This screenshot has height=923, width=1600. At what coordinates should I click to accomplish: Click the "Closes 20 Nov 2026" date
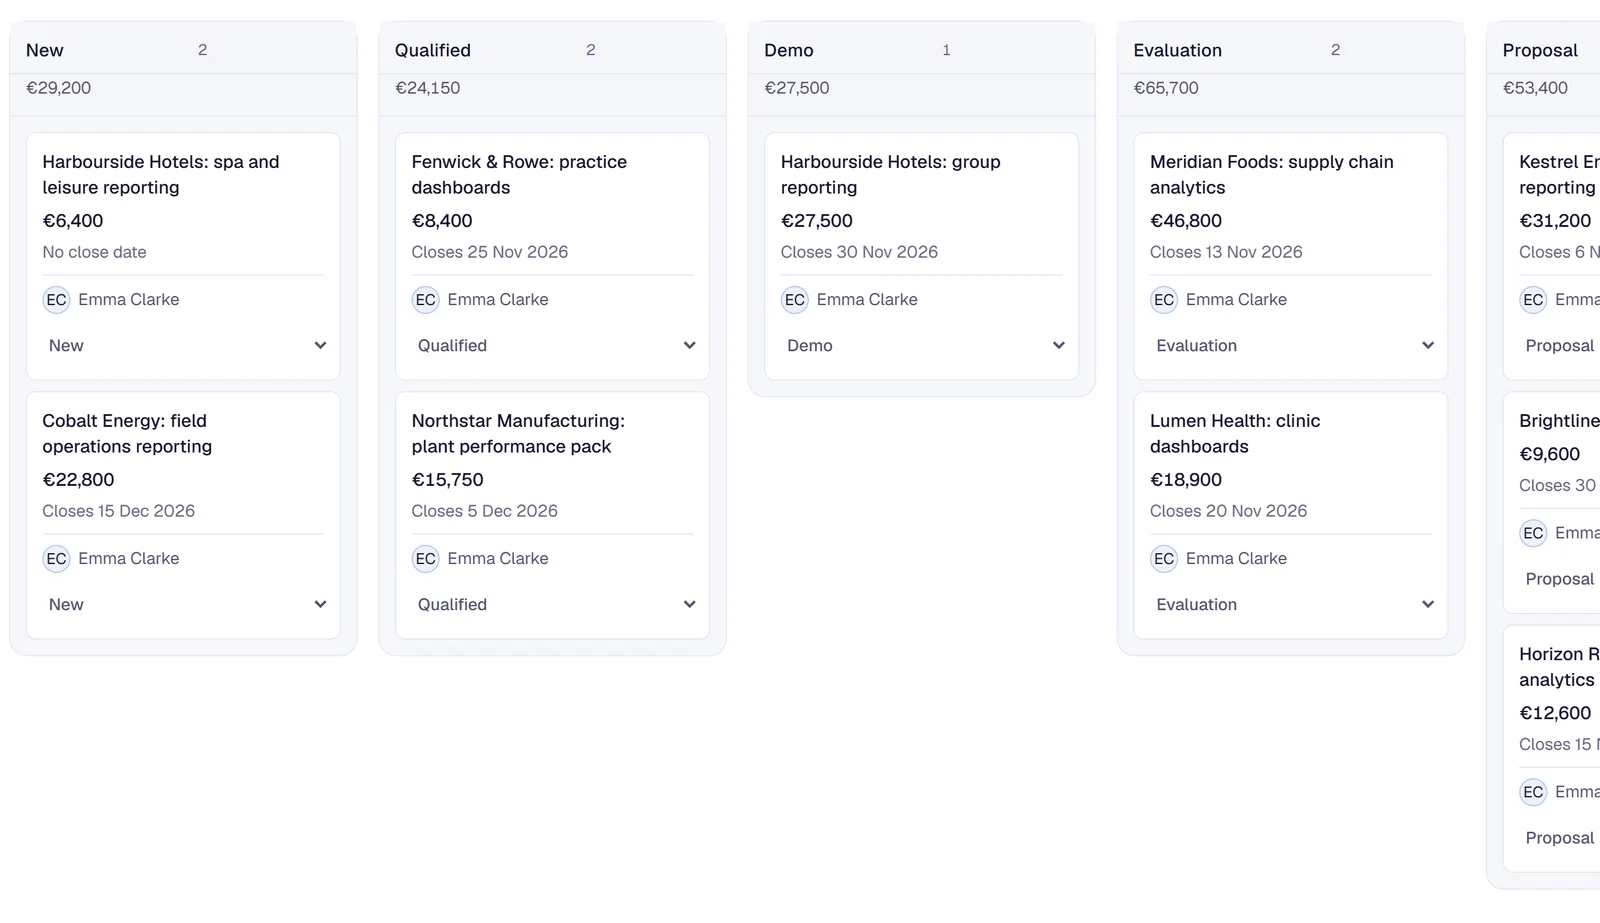[1229, 511]
